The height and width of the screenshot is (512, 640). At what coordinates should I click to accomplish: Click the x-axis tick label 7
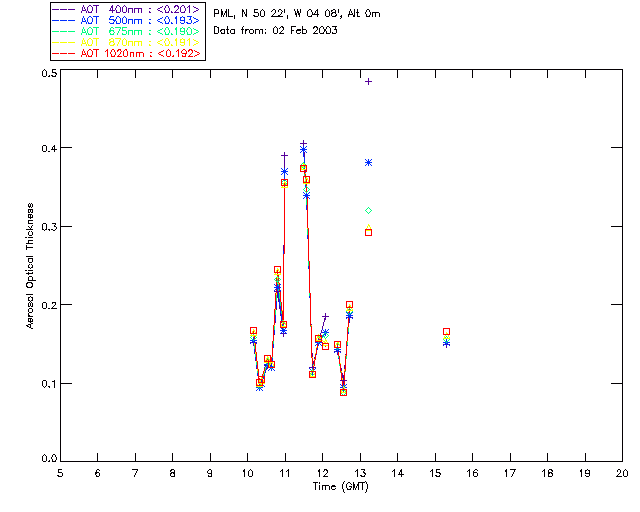135,473
